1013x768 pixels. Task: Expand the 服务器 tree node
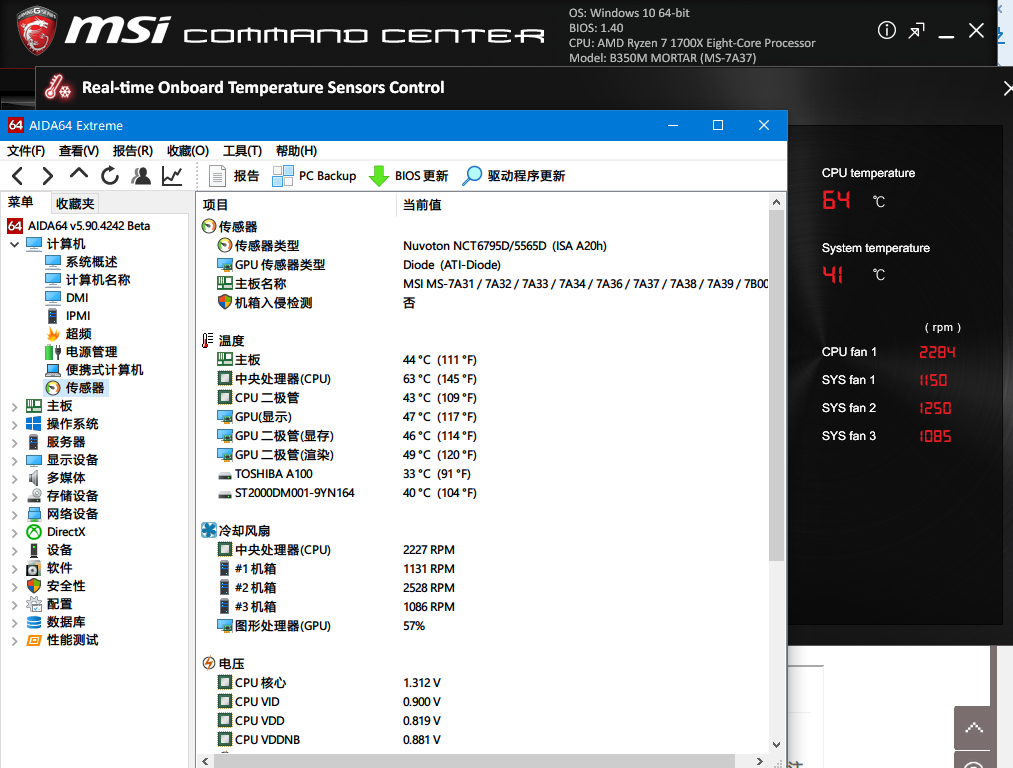pyautogui.click(x=14, y=442)
